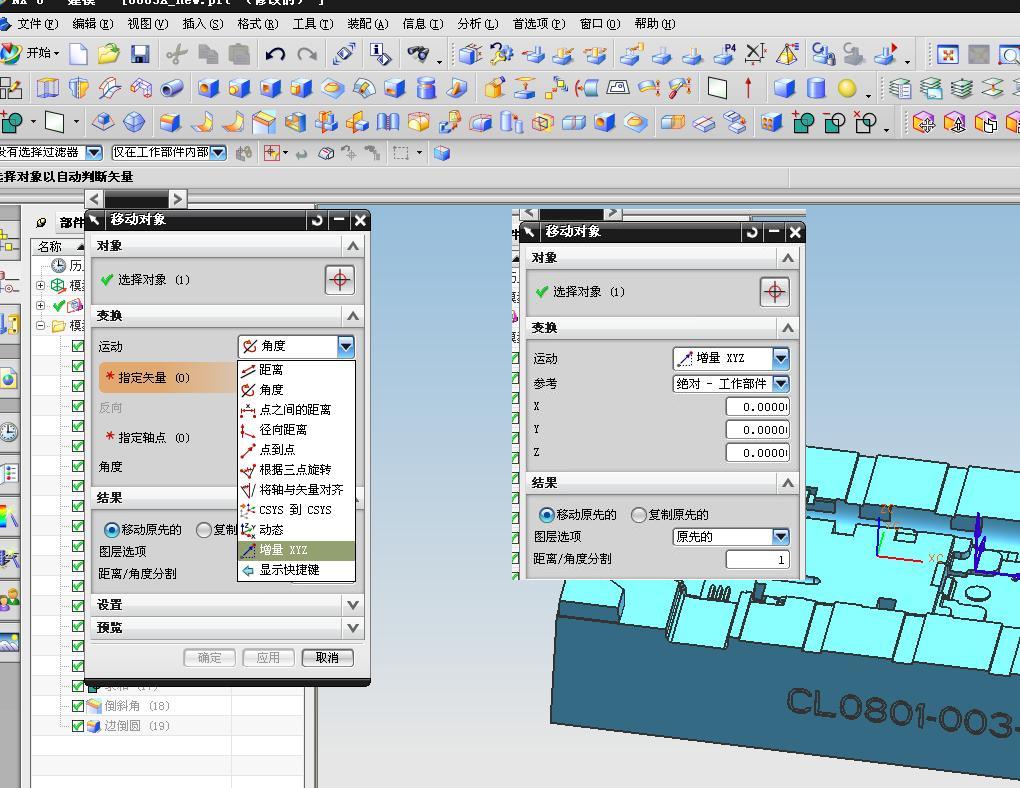Open 运动 增量 XYZ dropdown in right dialog
This screenshot has width=1020, height=788.
coord(781,358)
